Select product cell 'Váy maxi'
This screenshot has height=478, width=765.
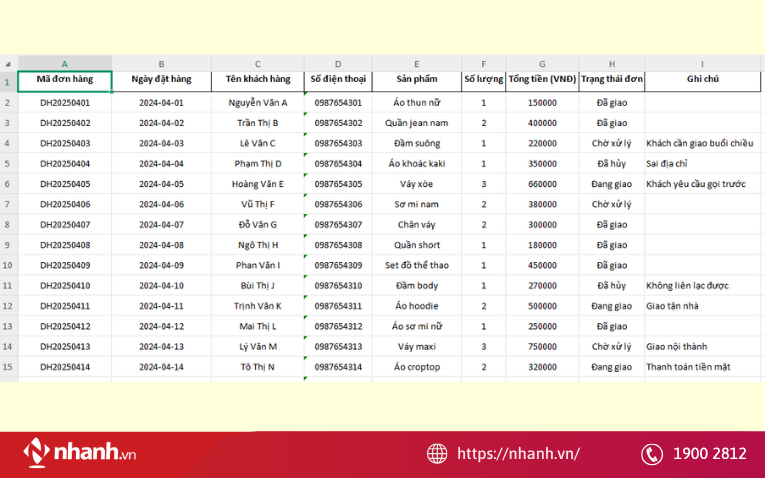[x=417, y=347]
